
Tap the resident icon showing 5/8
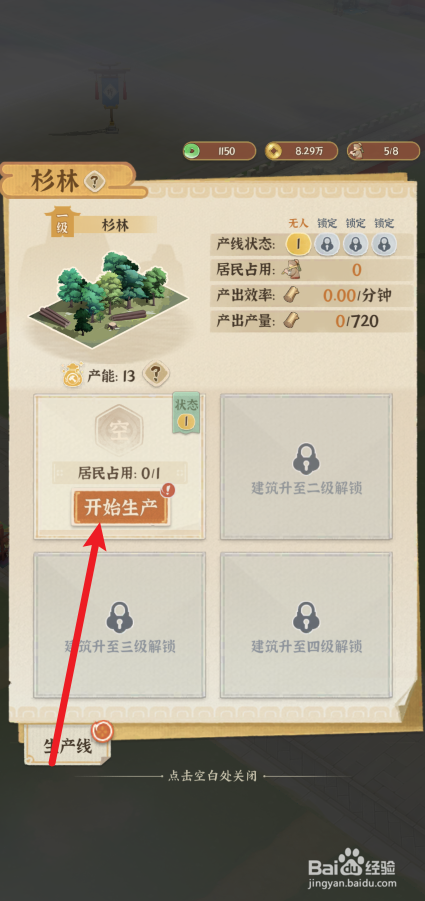click(357, 151)
